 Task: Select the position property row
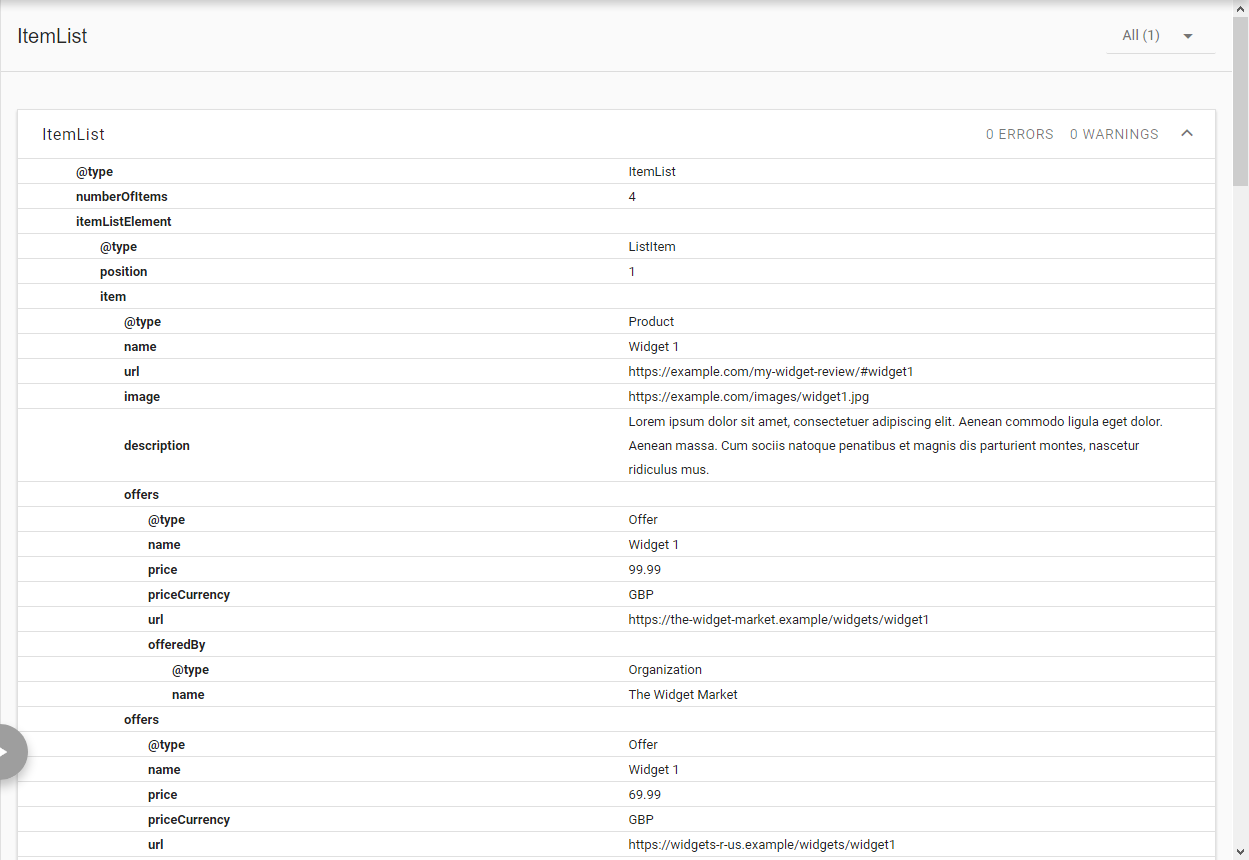tap(123, 271)
